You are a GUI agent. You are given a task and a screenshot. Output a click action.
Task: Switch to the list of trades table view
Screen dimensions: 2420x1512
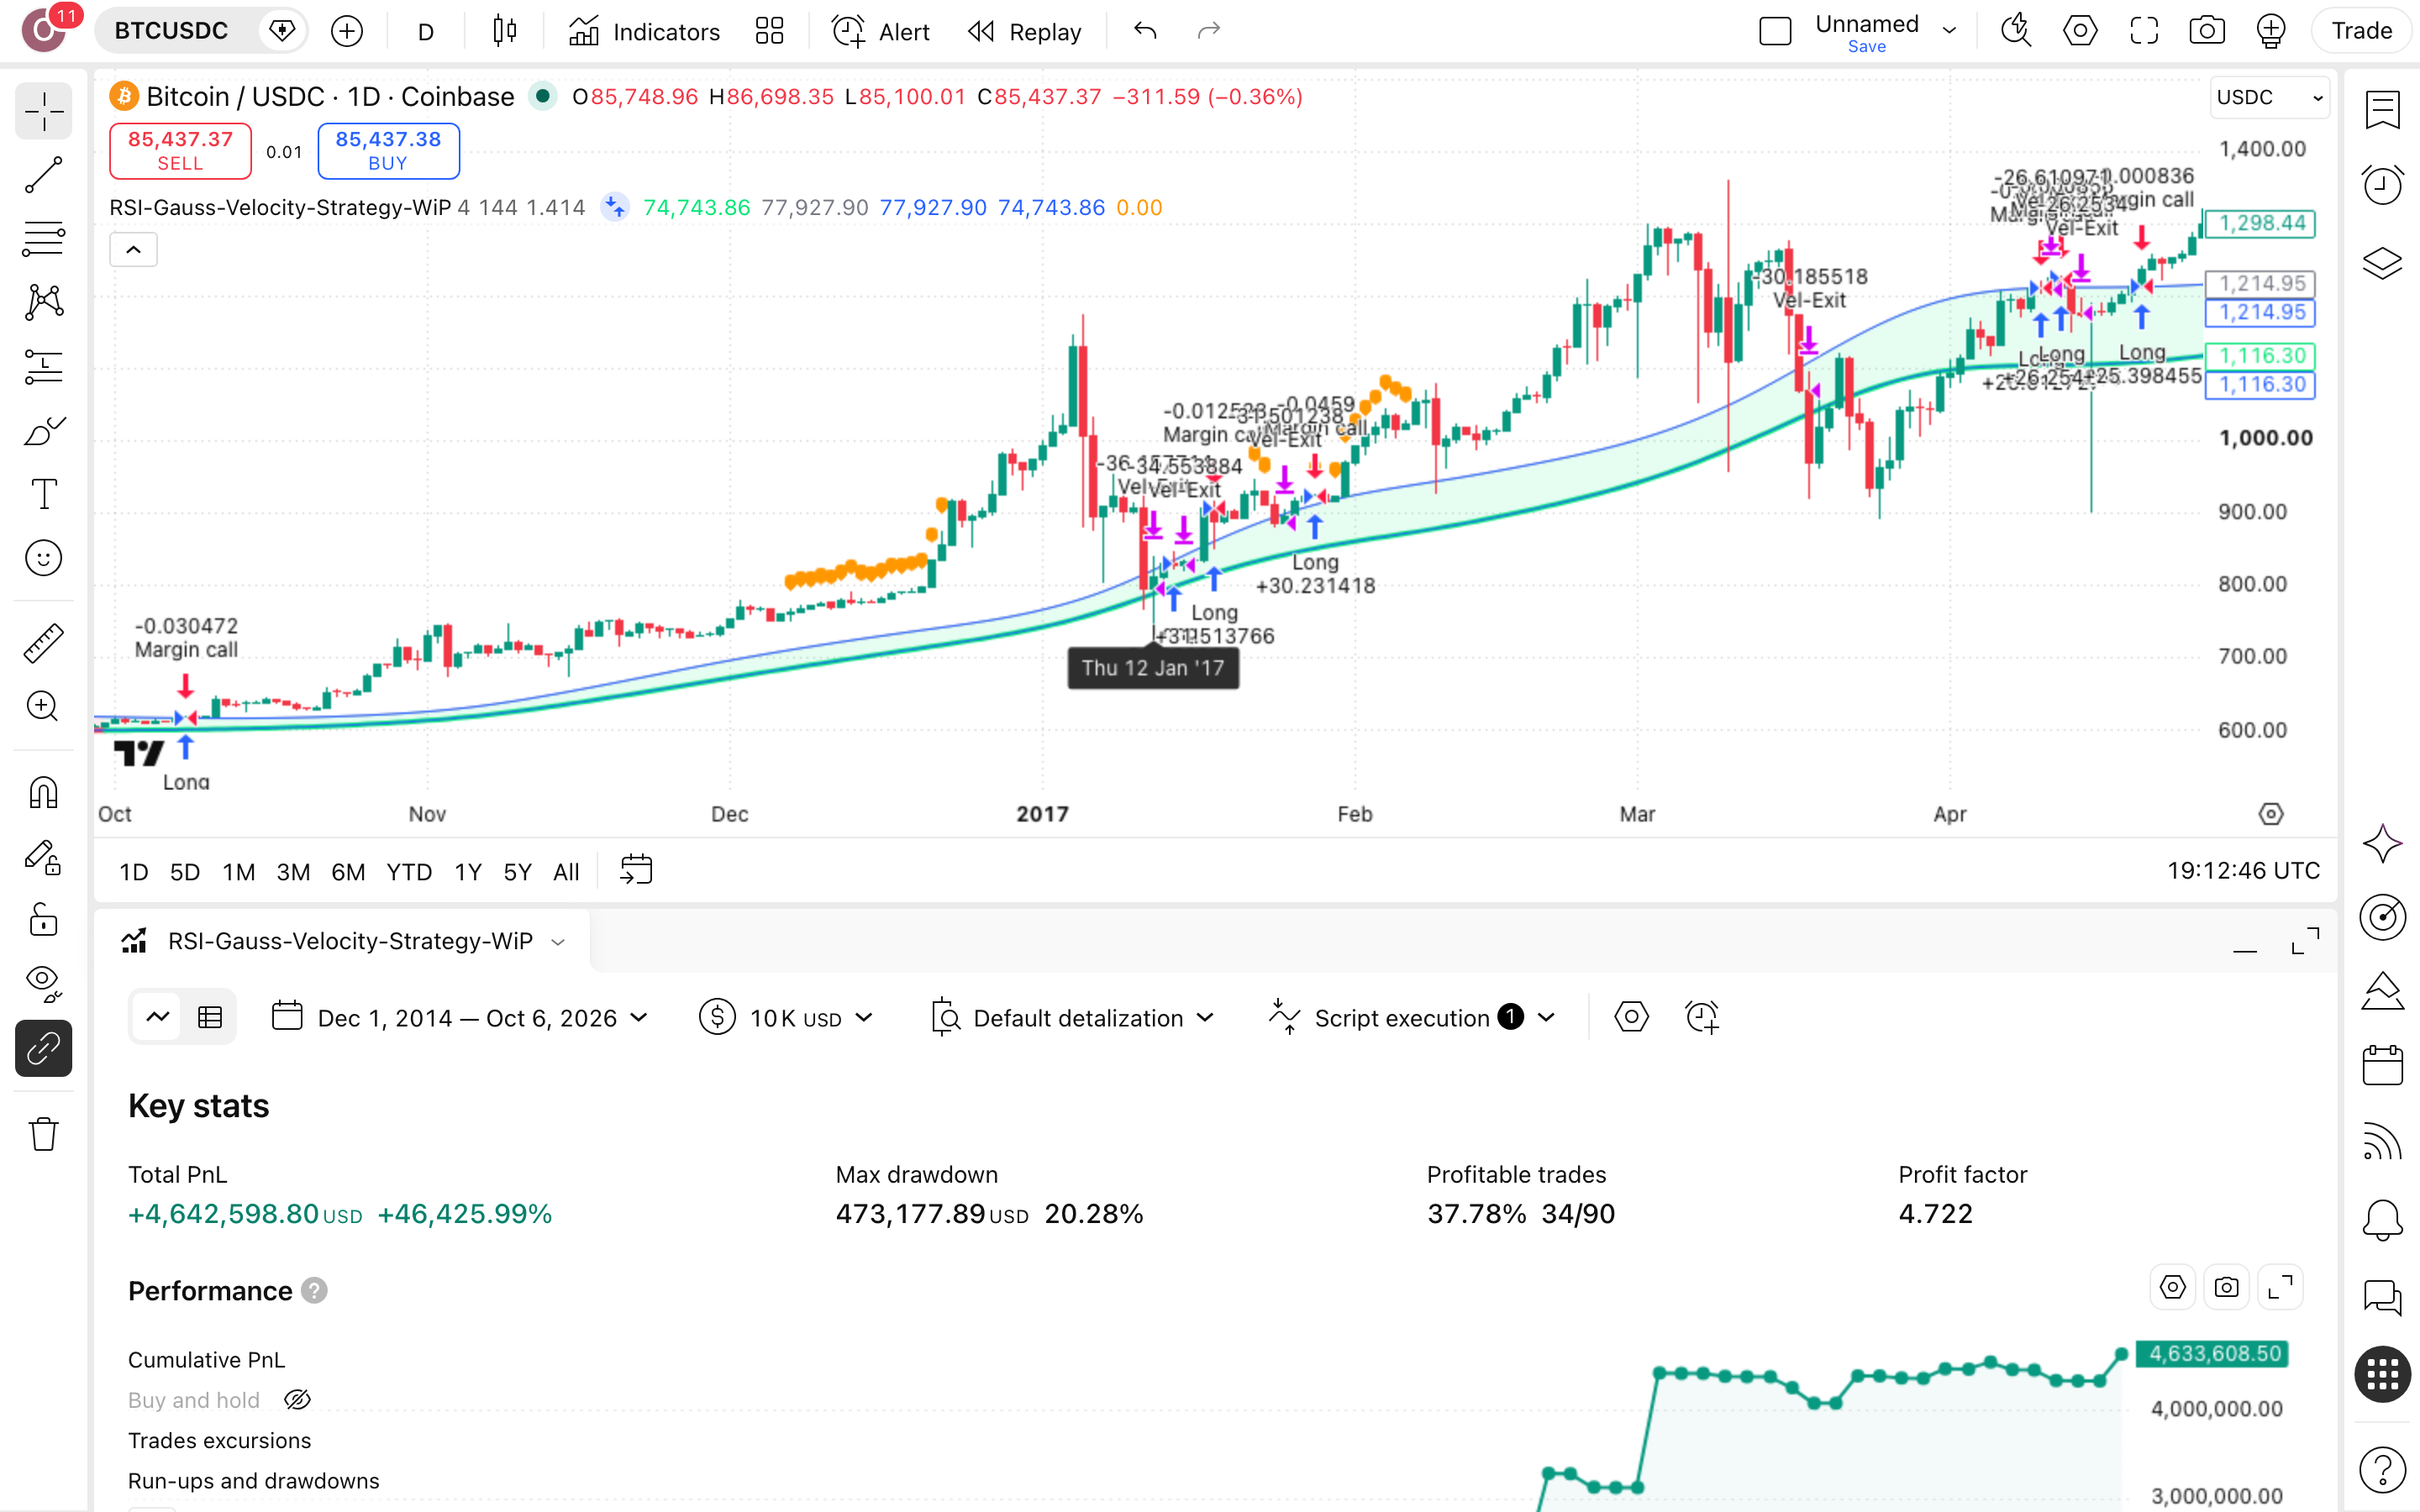[210, 1018]
